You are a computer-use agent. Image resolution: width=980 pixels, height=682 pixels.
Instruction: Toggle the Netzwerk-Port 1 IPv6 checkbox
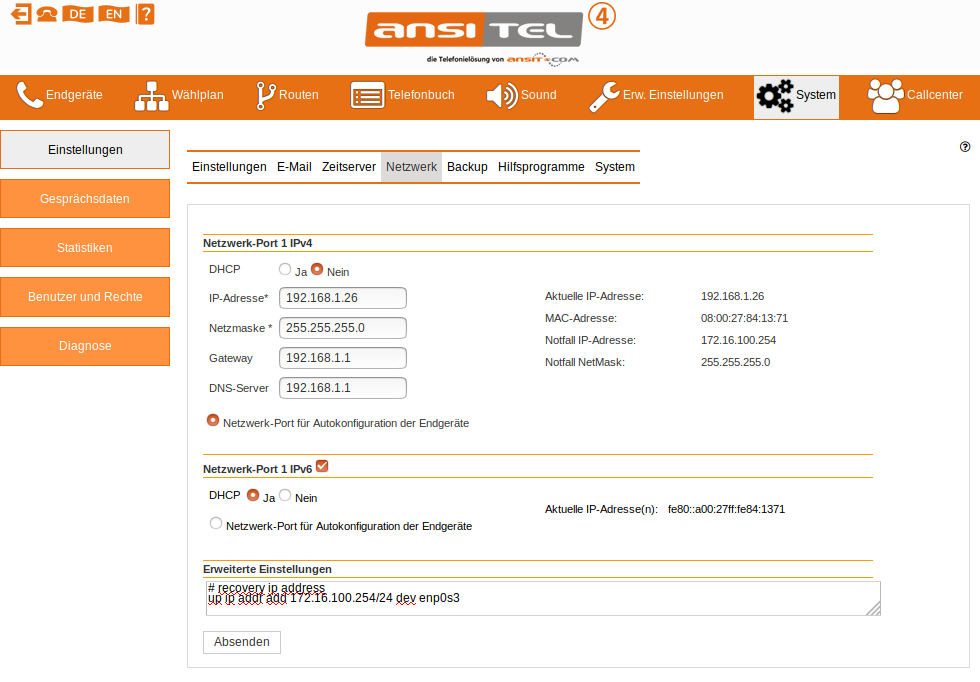click(322, 466)
